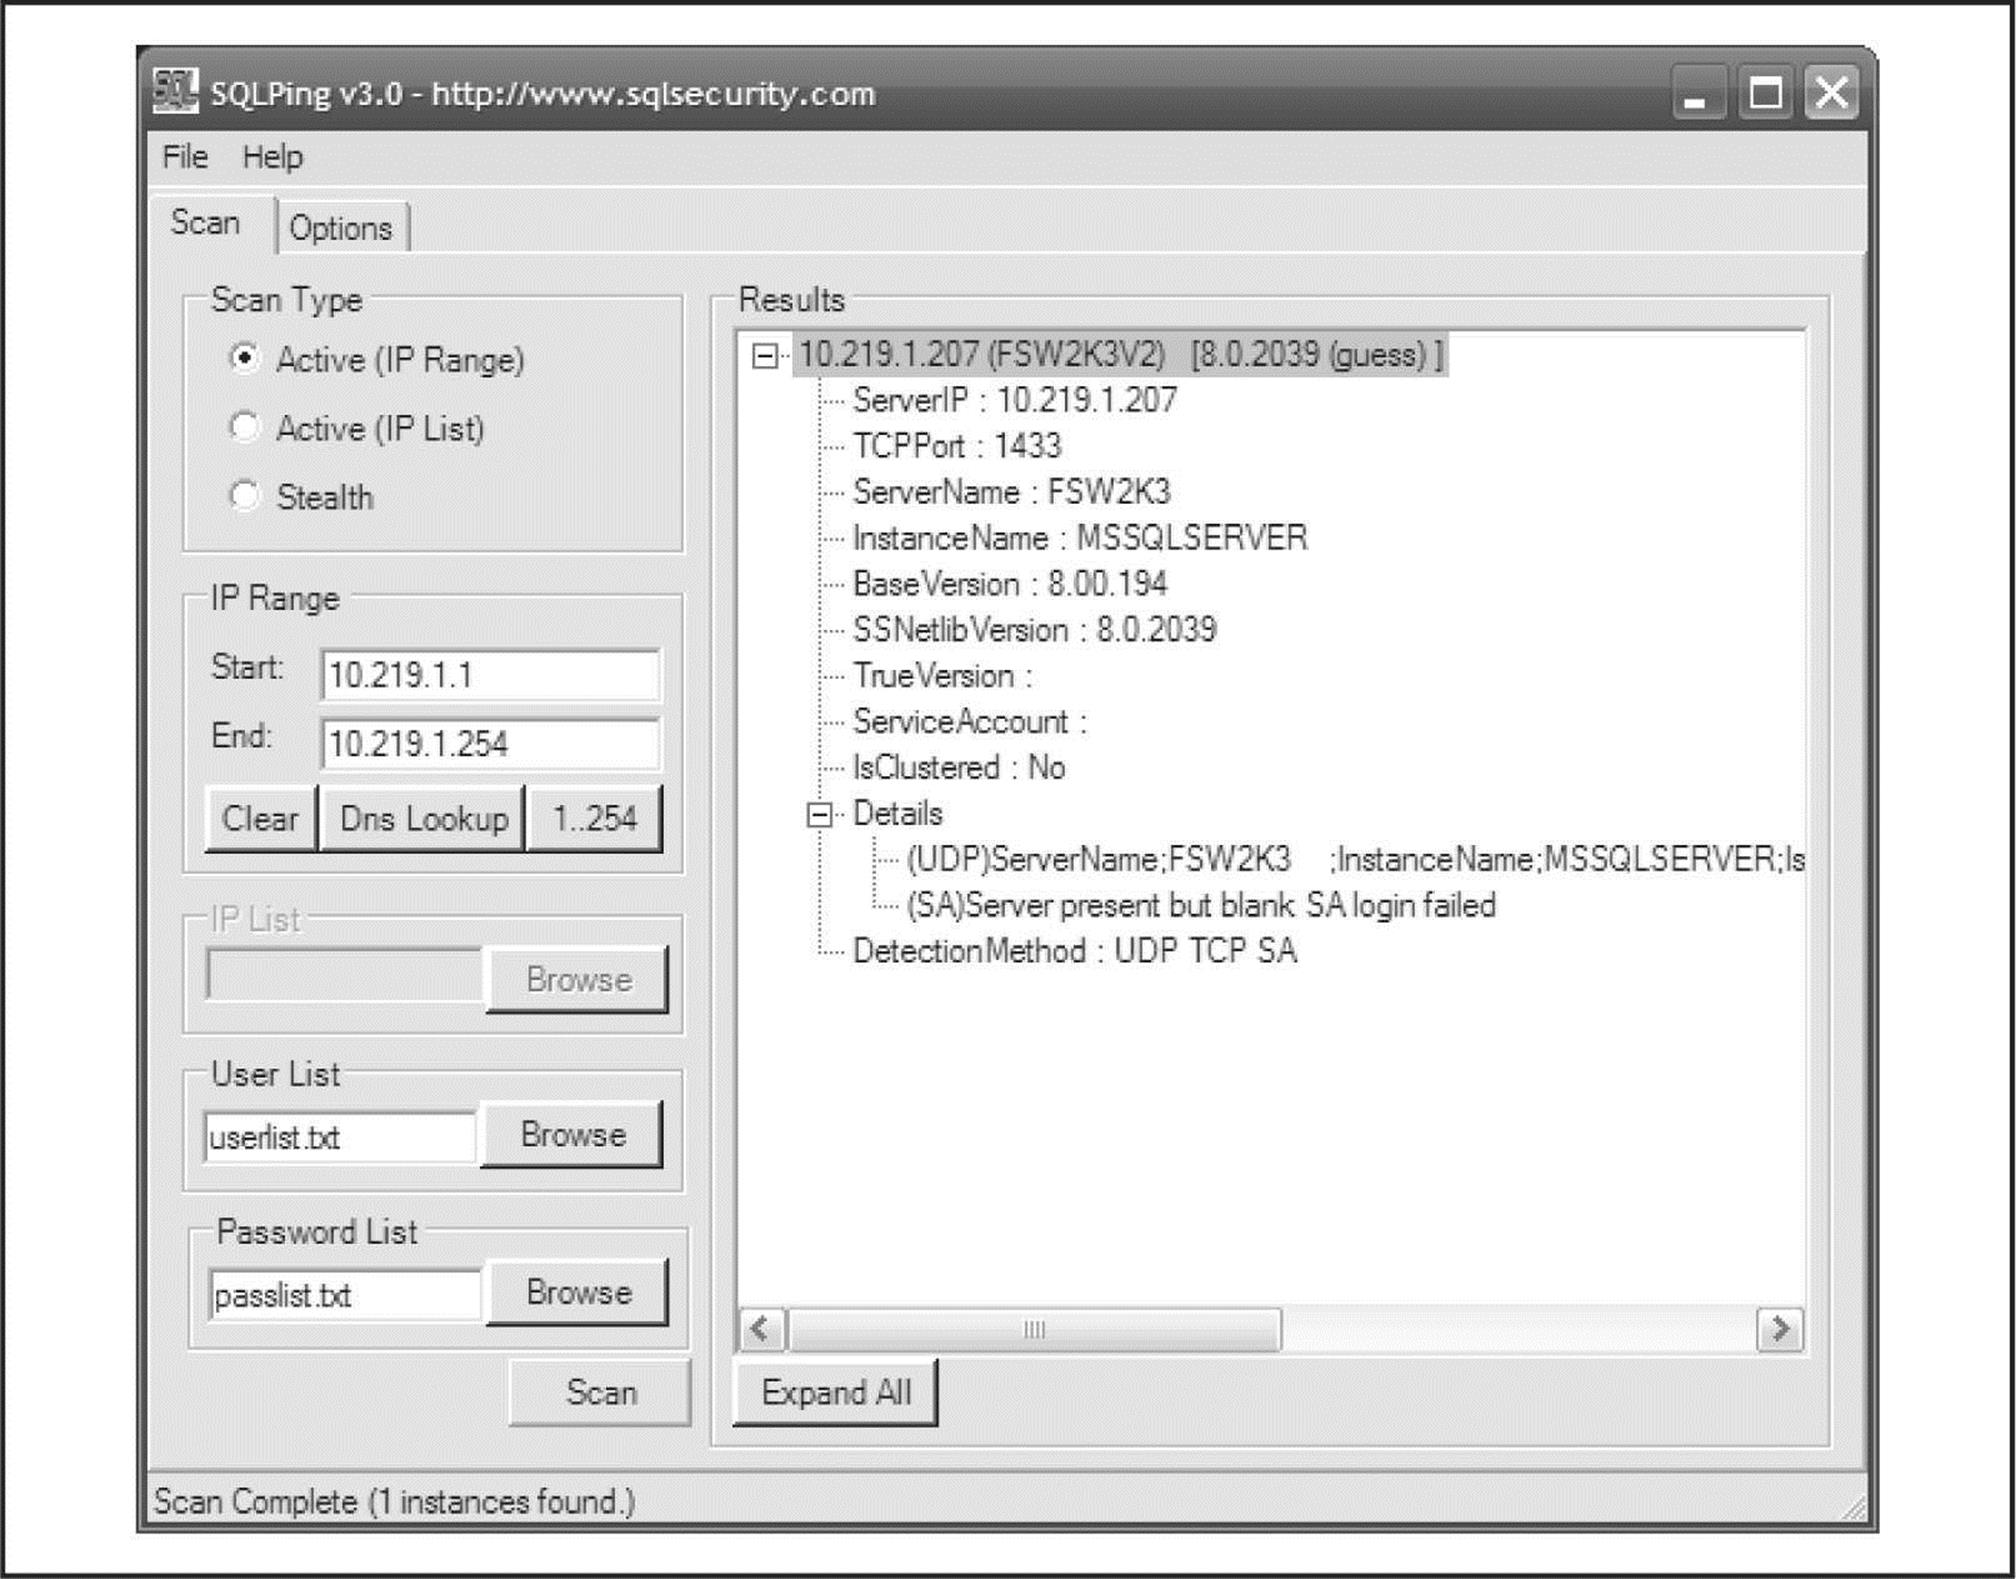2016x1579 pixels.
Task: Select the IsClustered : No row
Action: tap(959, 768)
